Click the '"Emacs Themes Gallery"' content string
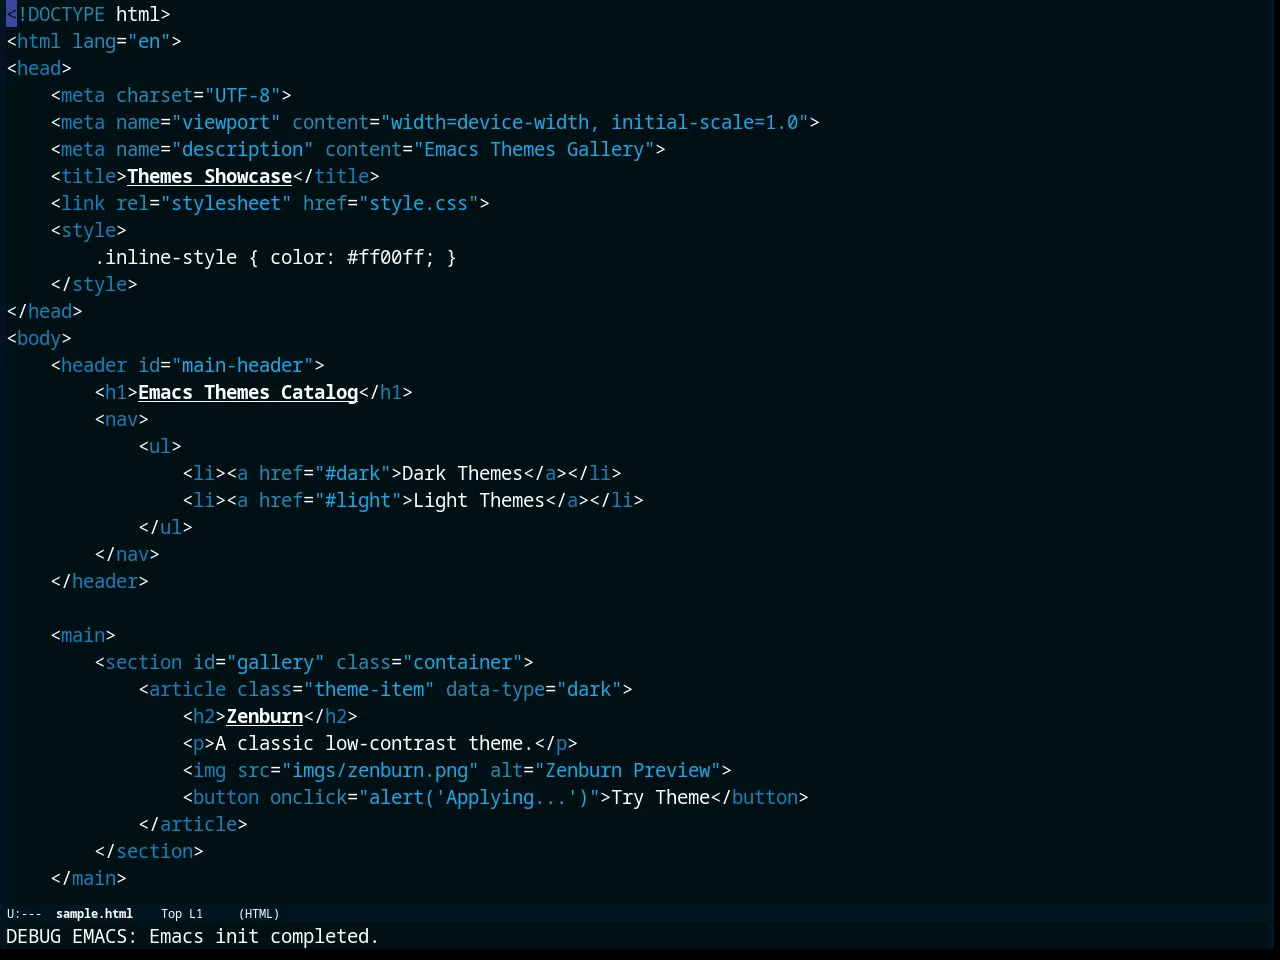Image resolution: width=1280 pixels, height=960 pixels. tap(534, 150)
